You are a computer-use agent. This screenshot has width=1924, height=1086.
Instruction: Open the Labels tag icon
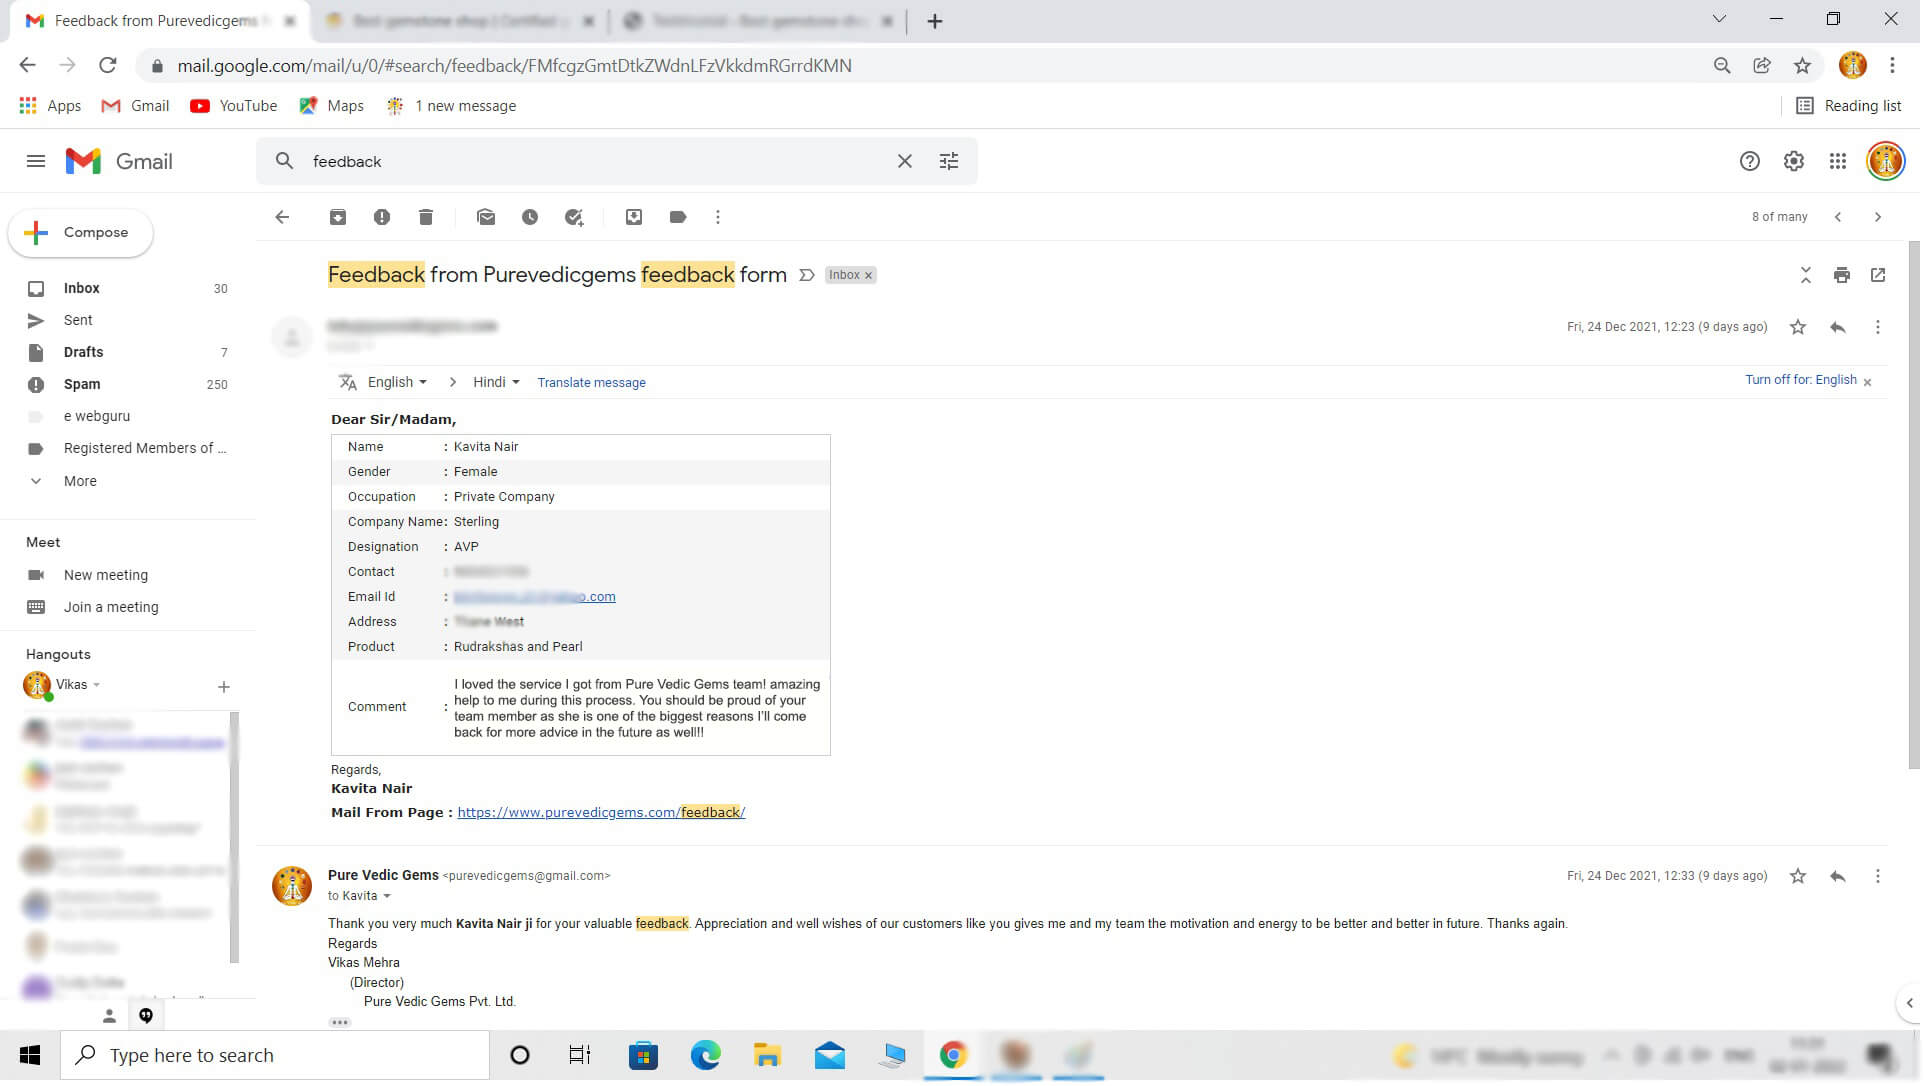point(678,217)
